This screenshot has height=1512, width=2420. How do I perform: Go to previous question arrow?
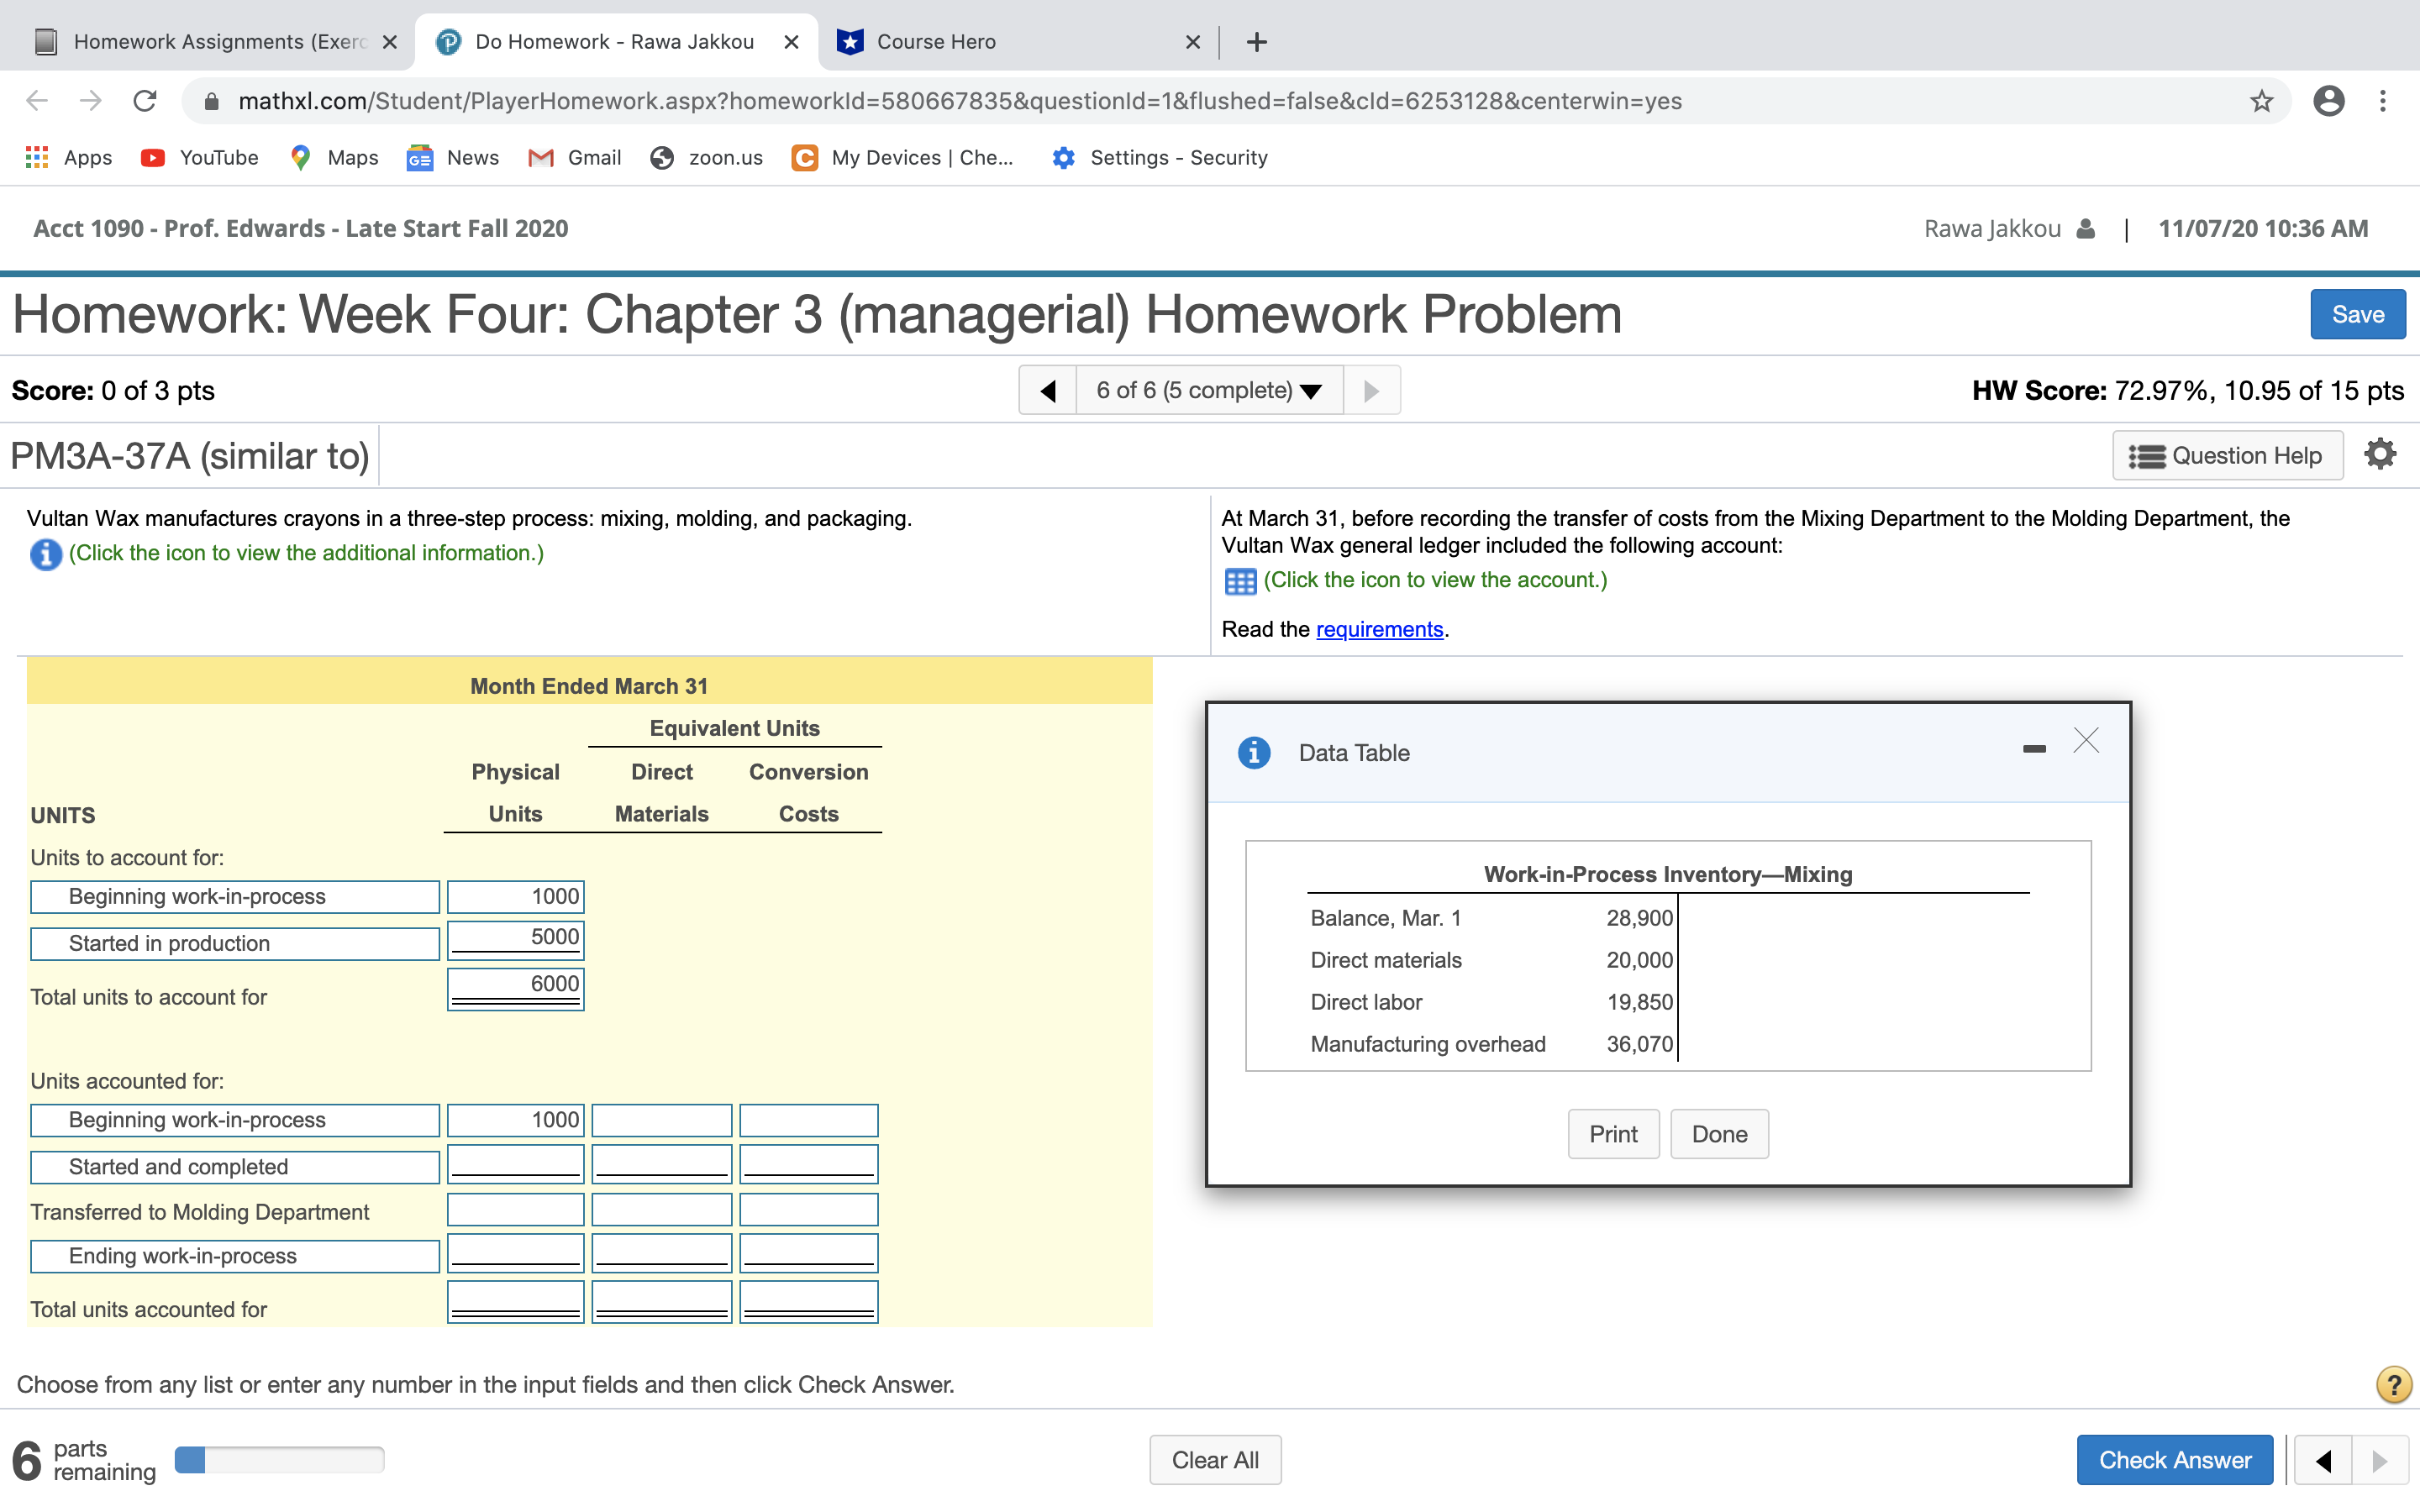1047,390
